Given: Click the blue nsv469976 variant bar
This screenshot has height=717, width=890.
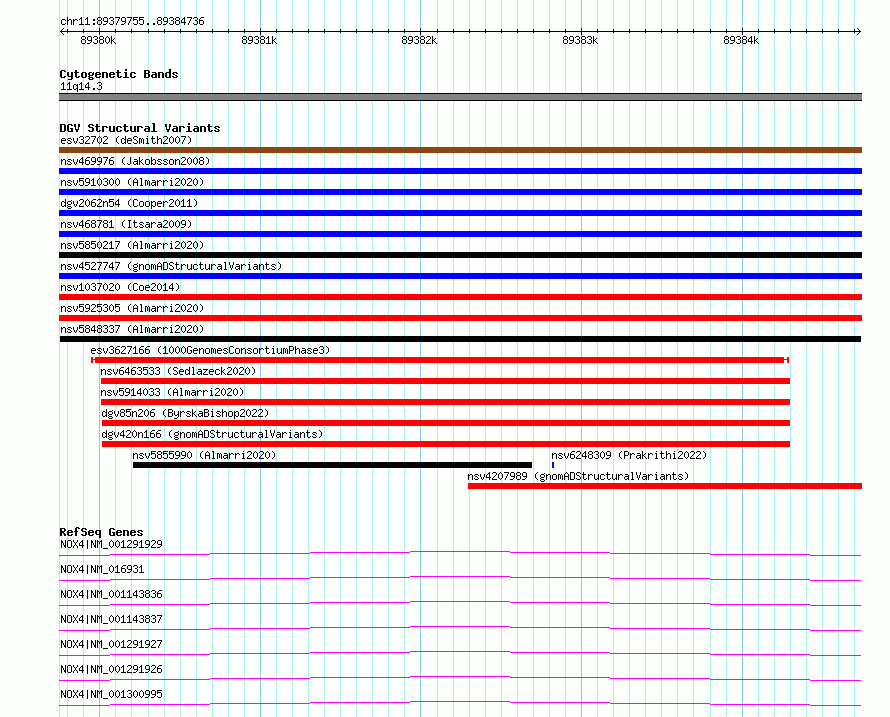Looking at the screenshot, I should (x=460, y=171).
